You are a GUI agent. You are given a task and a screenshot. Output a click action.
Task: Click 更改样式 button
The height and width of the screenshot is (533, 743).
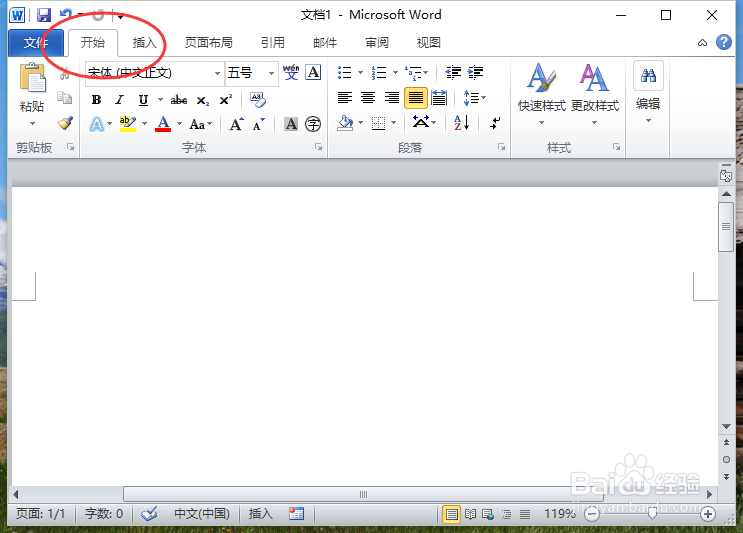click(x=595, y=94)
